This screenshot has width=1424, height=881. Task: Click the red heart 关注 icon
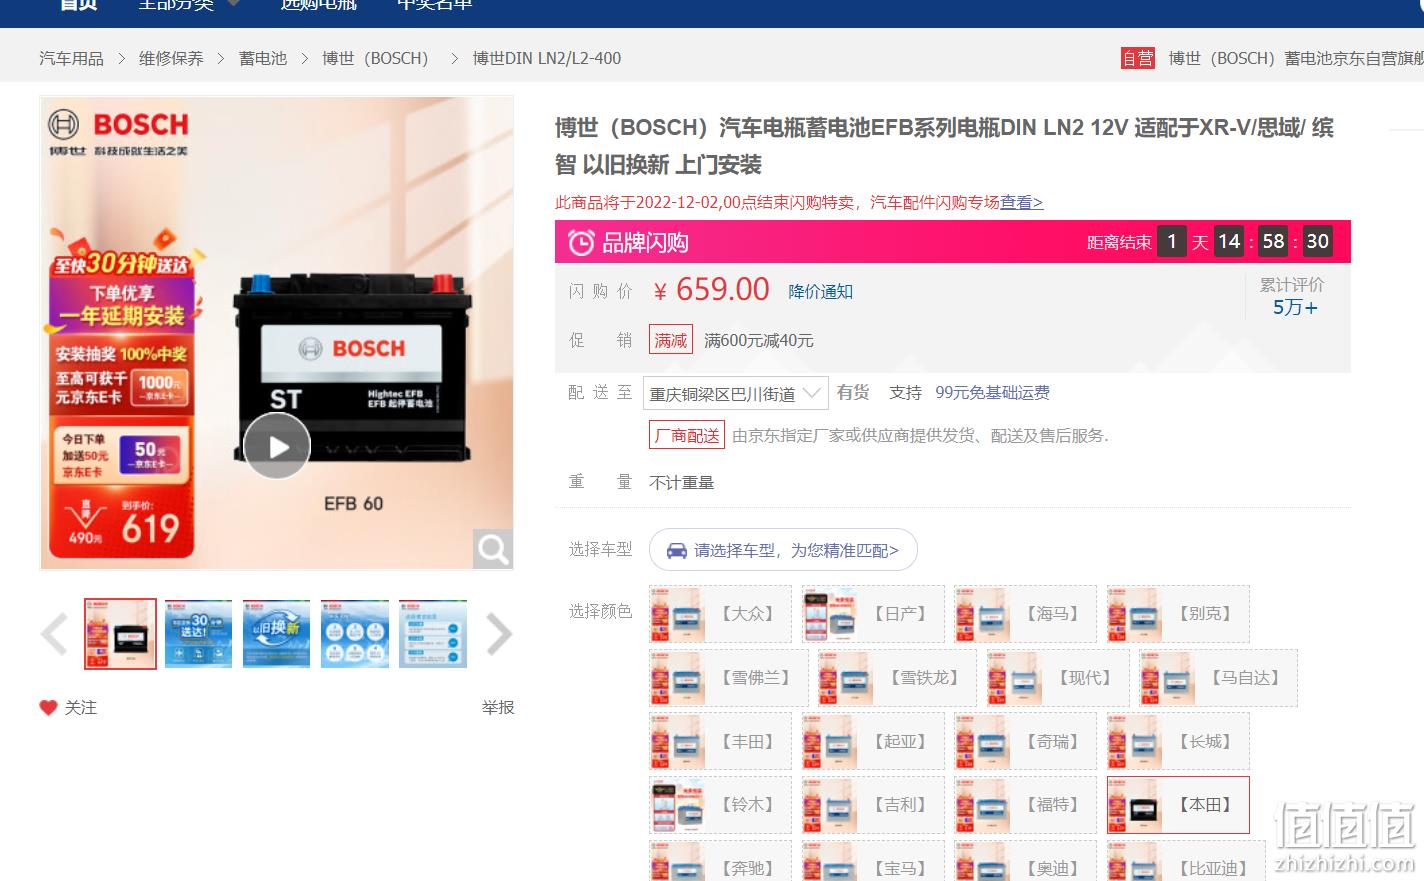pyautogui.click(x=48, y=707)
